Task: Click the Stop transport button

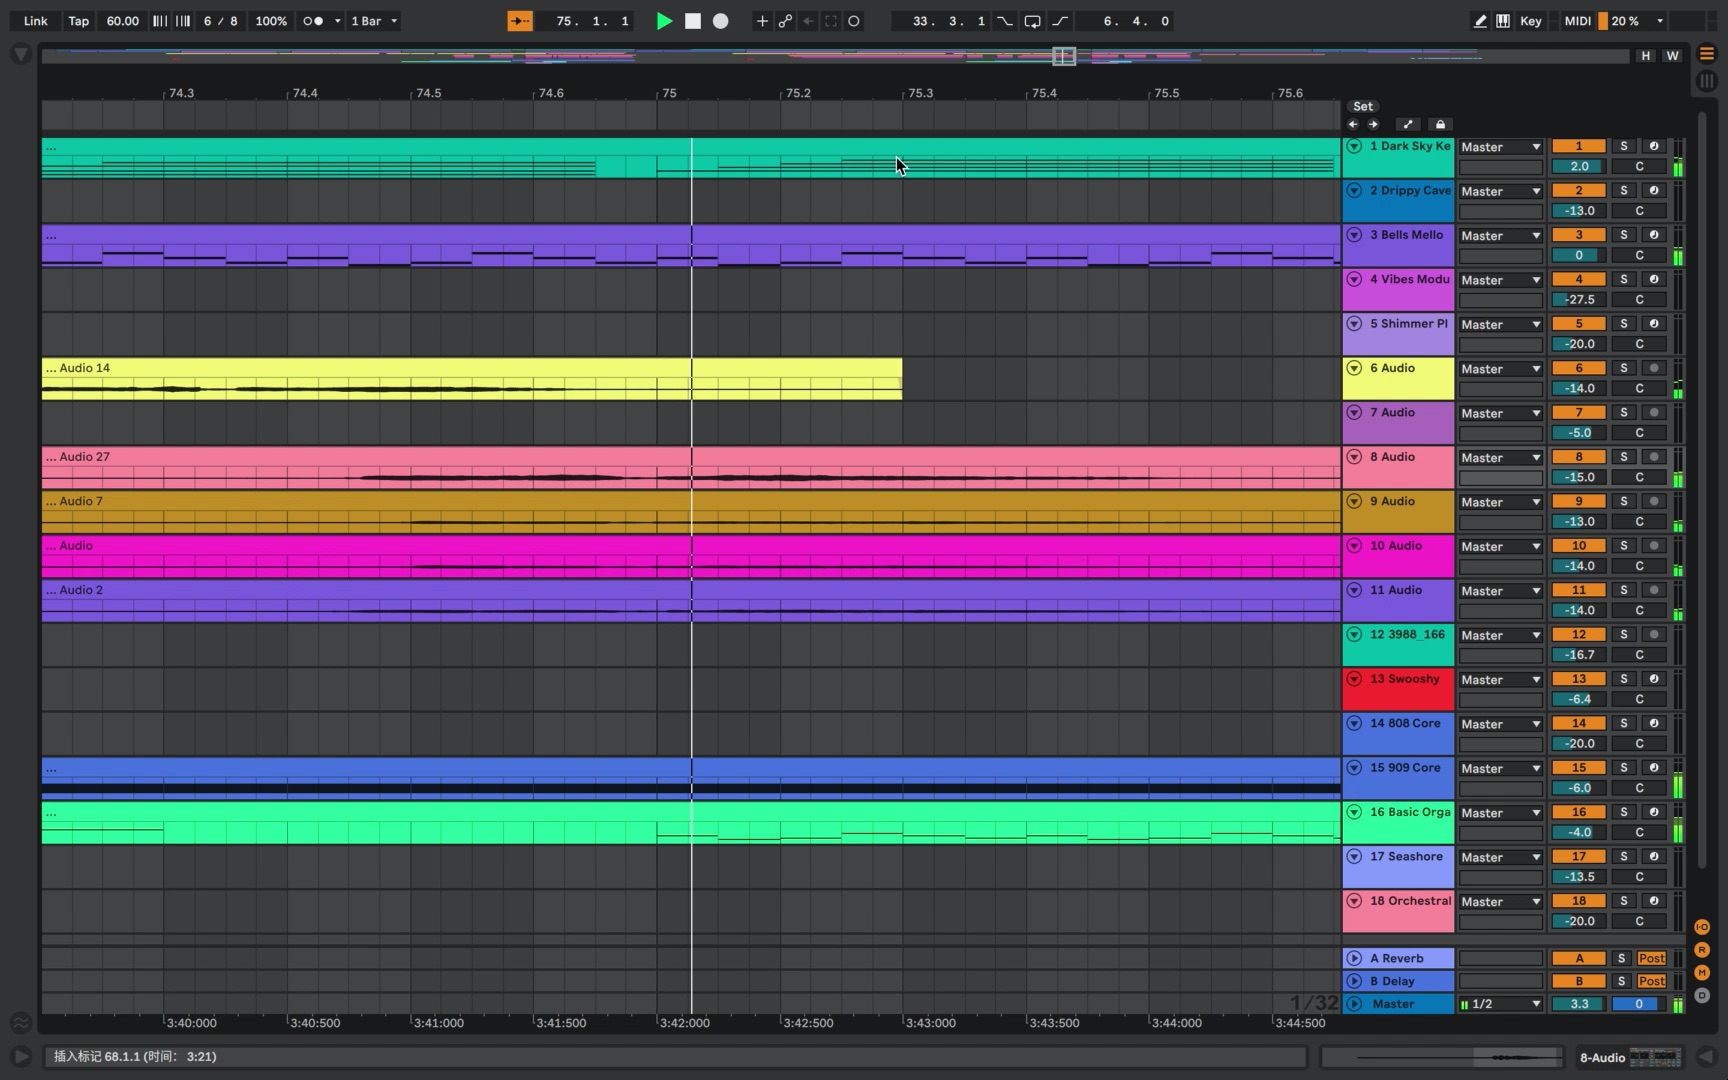Action: (692, 21)
